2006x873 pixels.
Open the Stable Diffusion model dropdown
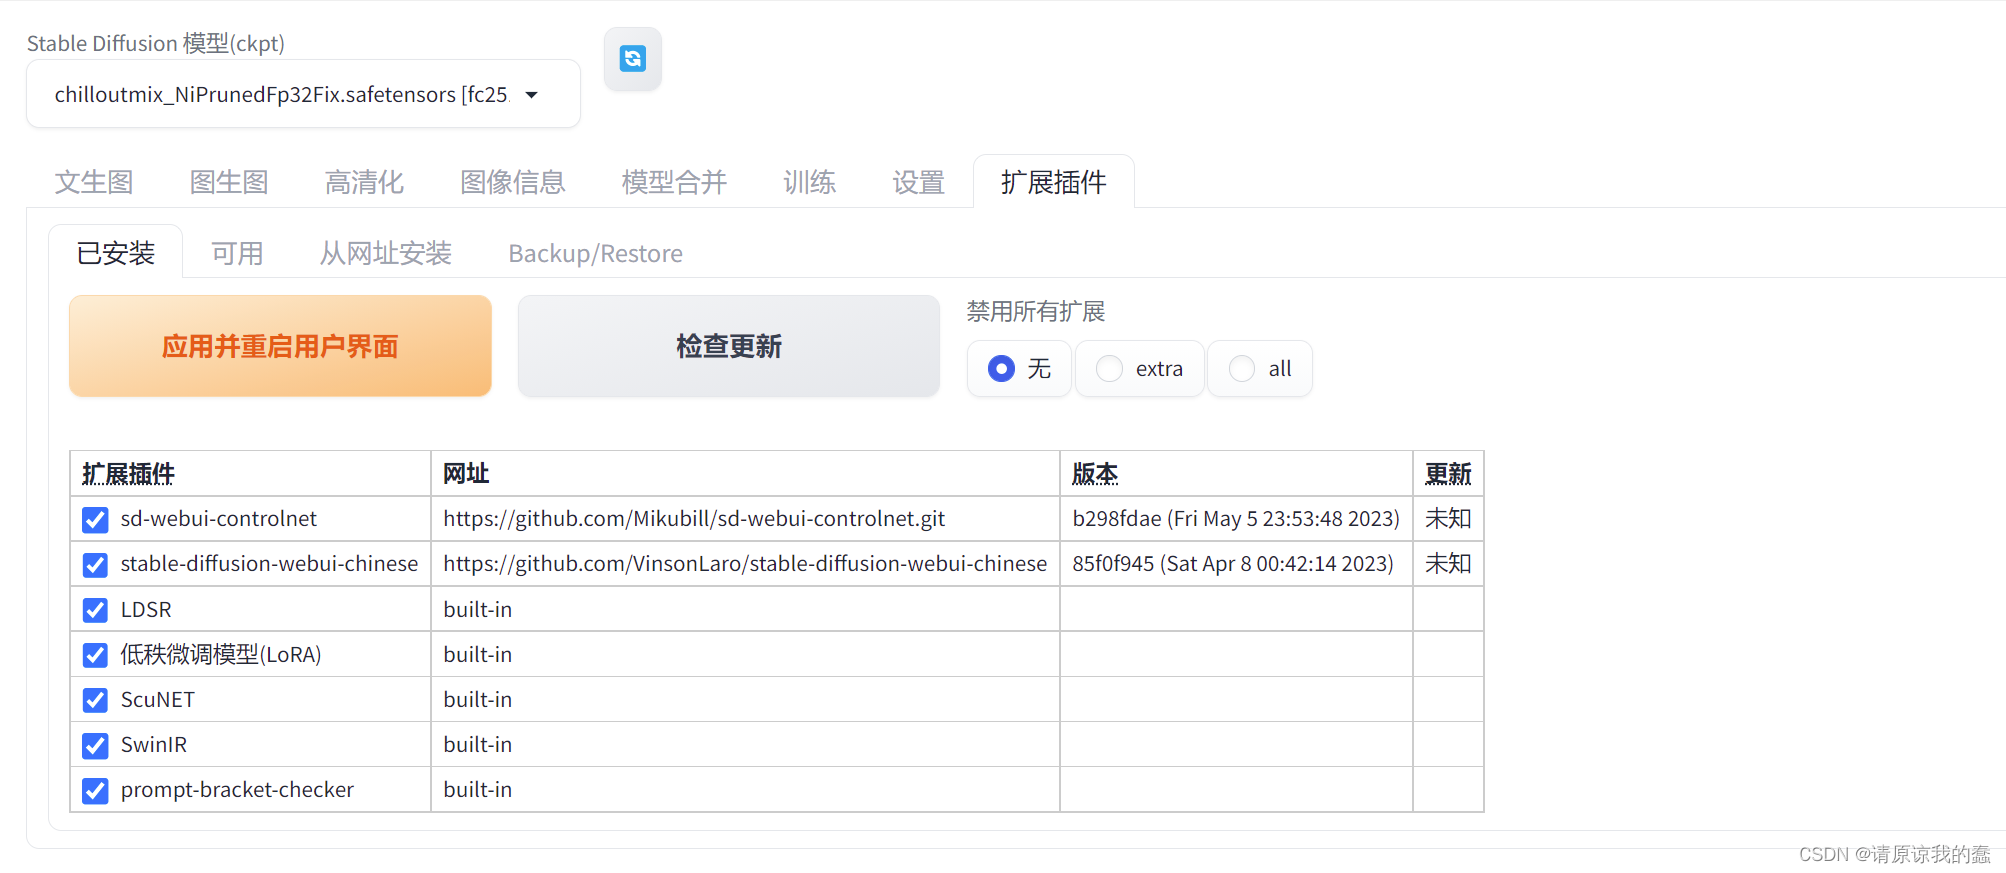click(x=303, y=94)
